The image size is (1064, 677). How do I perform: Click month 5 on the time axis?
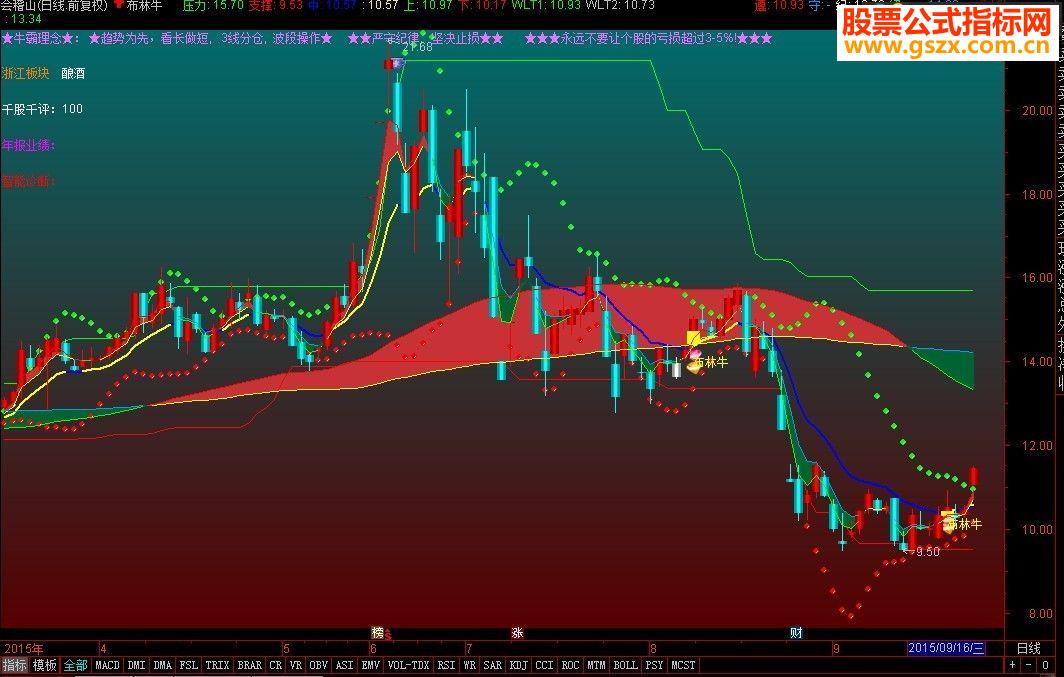click(287, 648)
